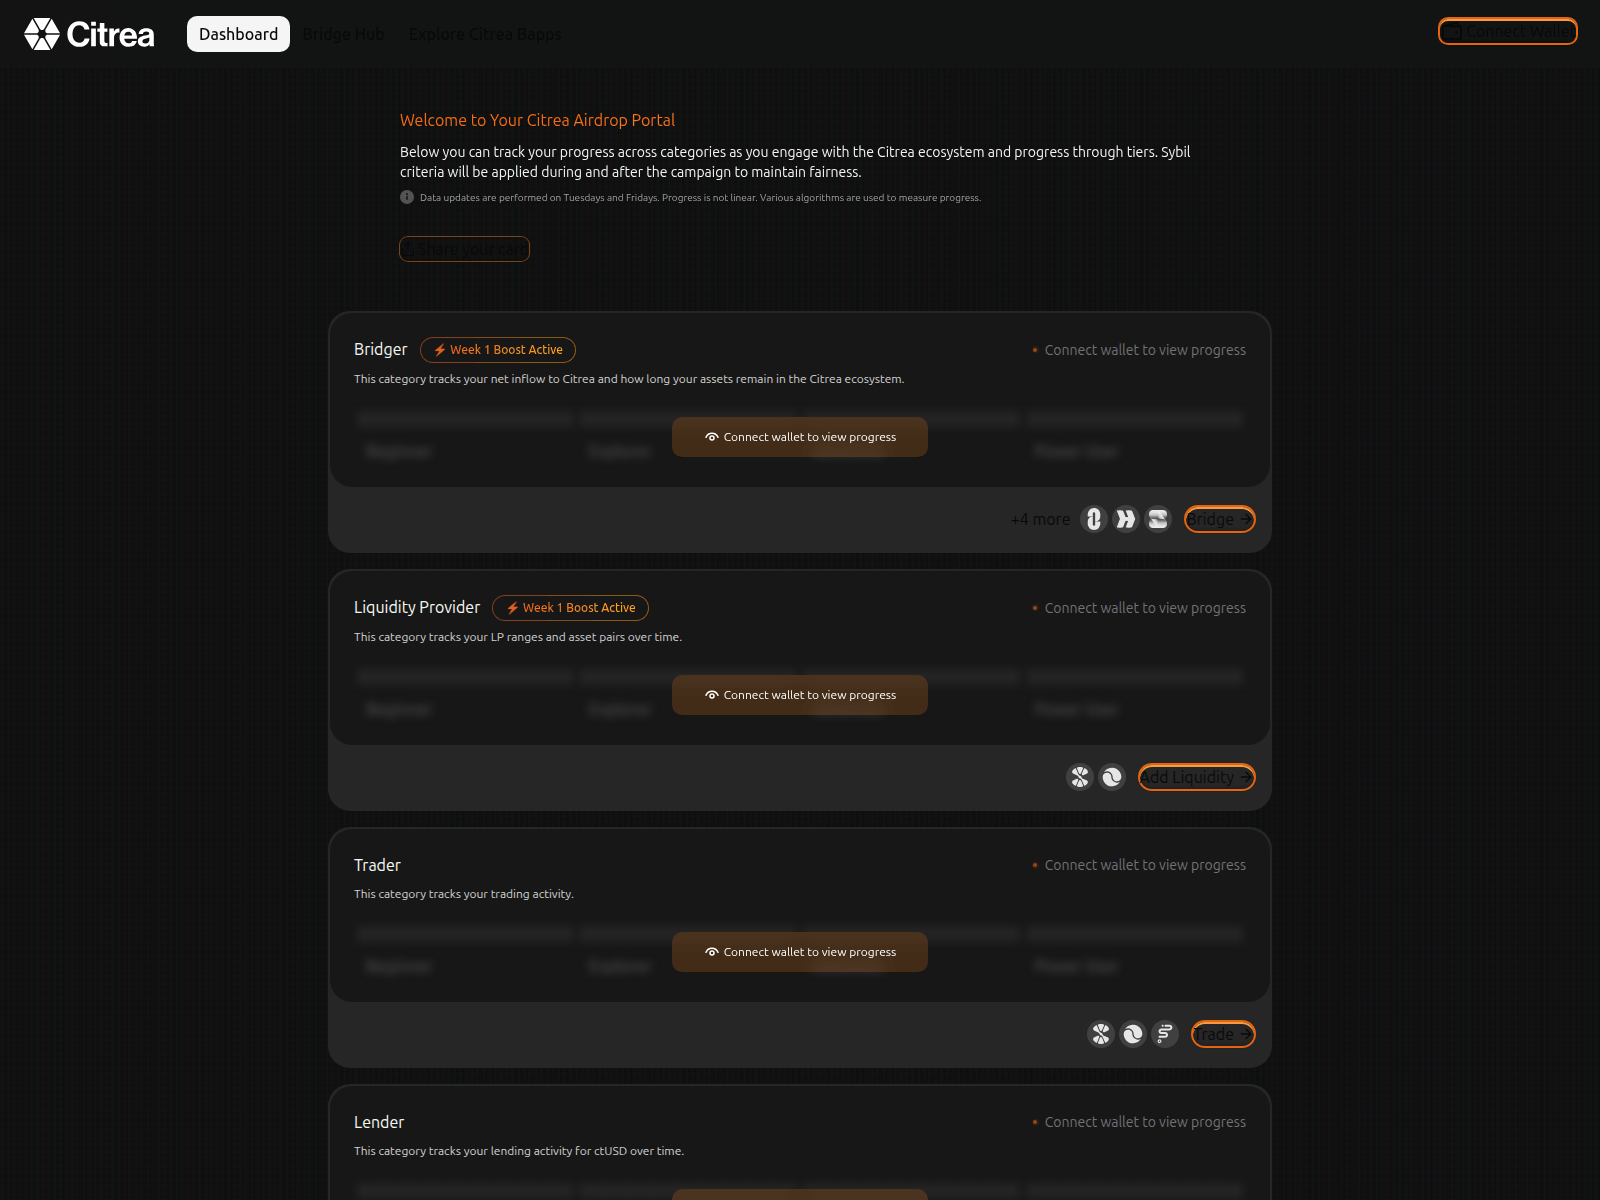Open the Trade arrow link
This screenshot has width=1600, height=1200.
(1222, 1034)
